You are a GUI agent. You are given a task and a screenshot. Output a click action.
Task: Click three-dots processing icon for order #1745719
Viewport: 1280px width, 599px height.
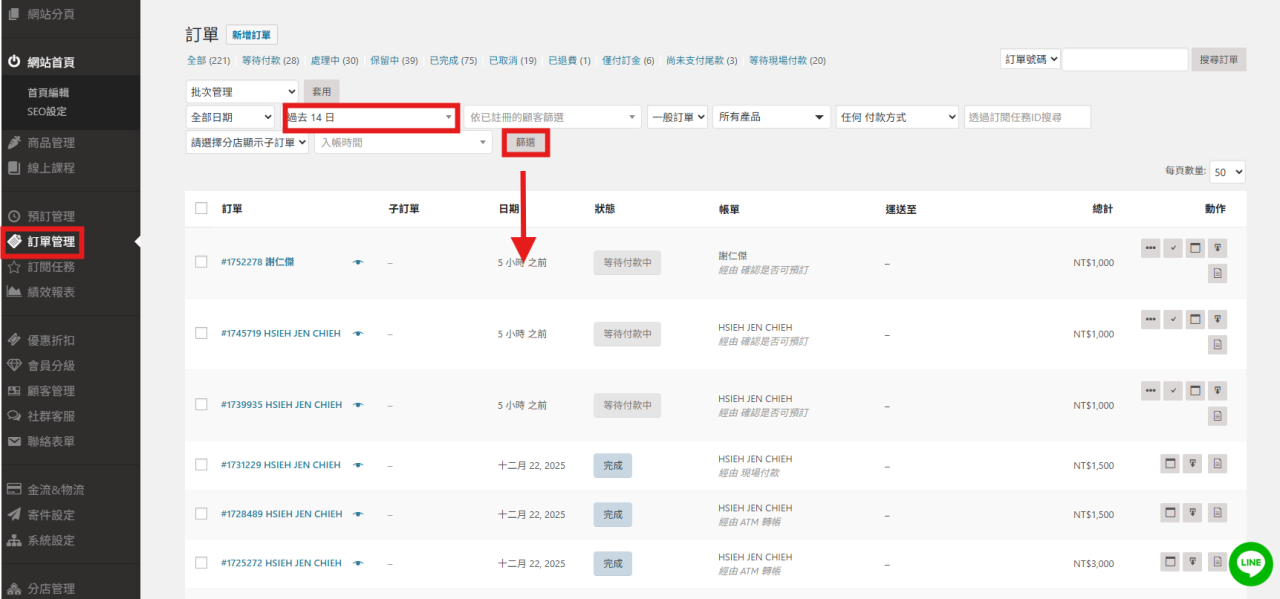click(1151, 319)
